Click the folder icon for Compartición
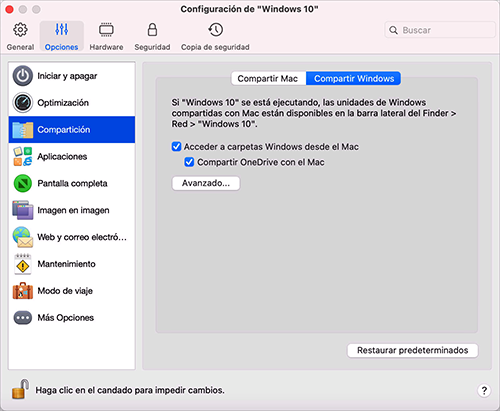 point(23,130)
